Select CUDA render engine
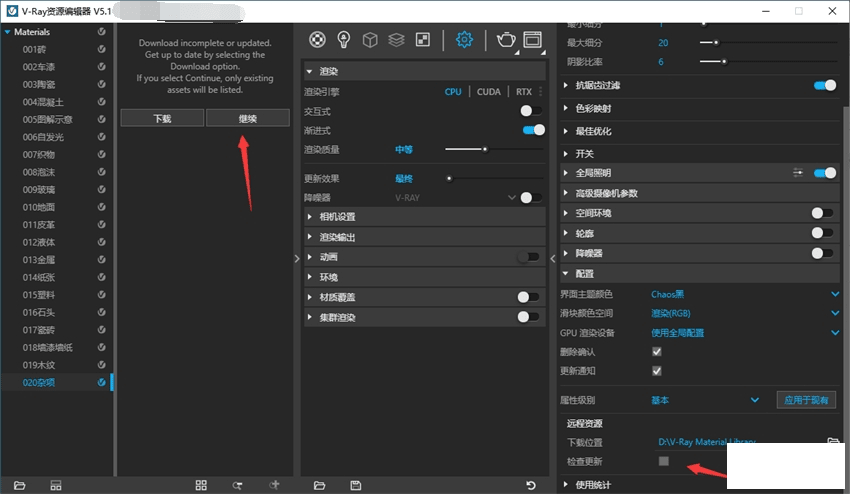 point(488,92)
